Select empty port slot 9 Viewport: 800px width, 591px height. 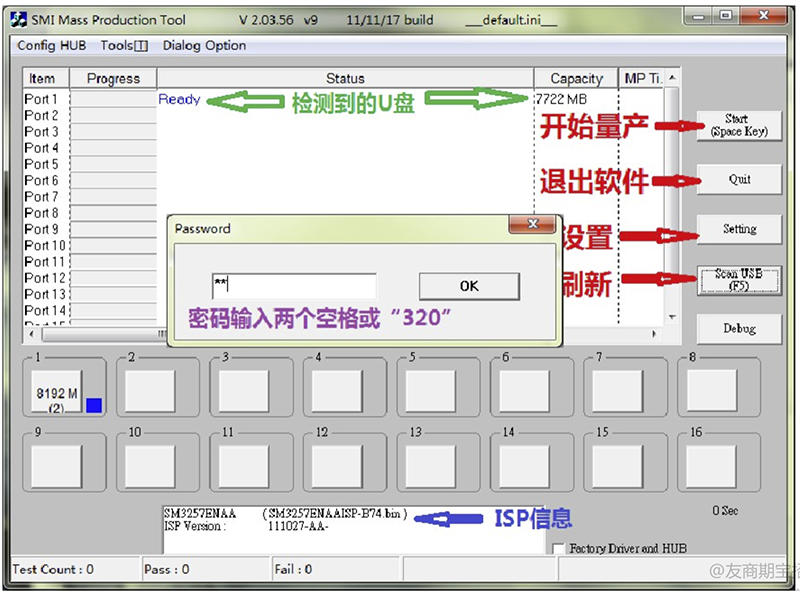point(57,466)
